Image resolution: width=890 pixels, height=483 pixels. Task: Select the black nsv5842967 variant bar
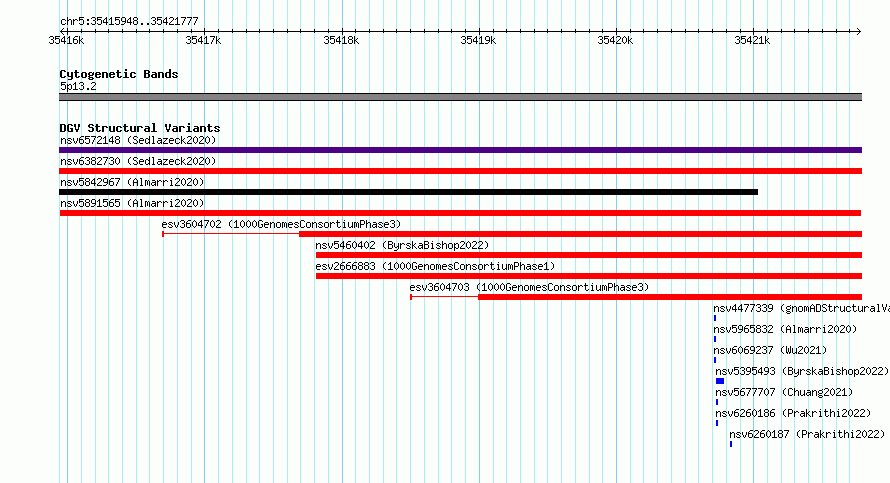(x=409, y=192)
